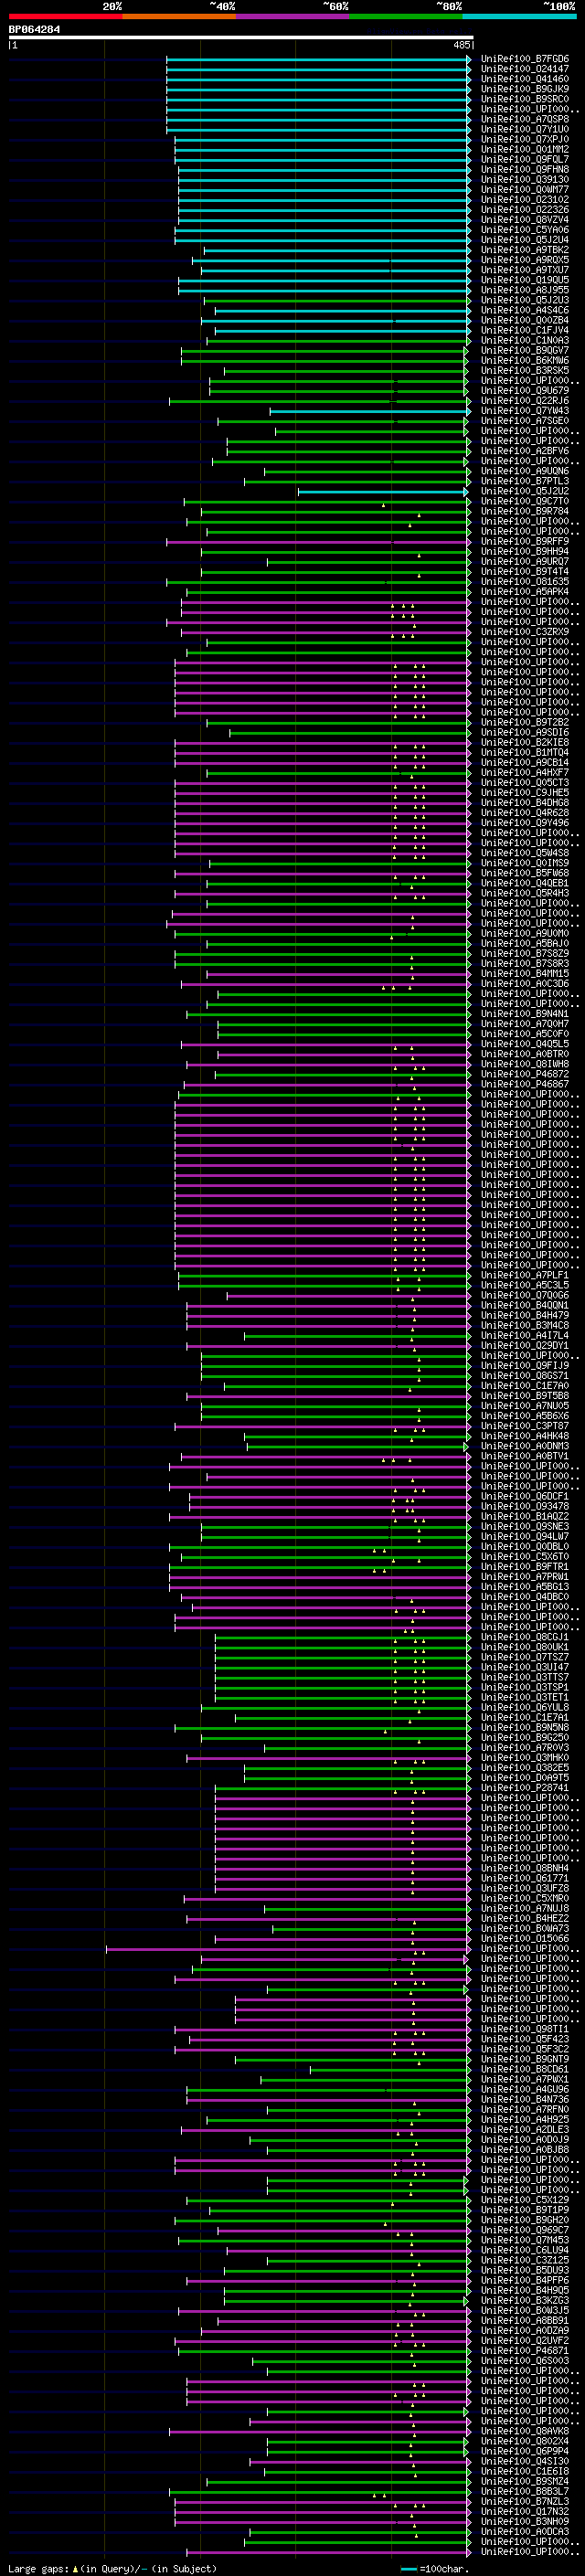585x2576 pixels.
Task: Select hit UniRef100_B9HH94
Action: (524, 551)
